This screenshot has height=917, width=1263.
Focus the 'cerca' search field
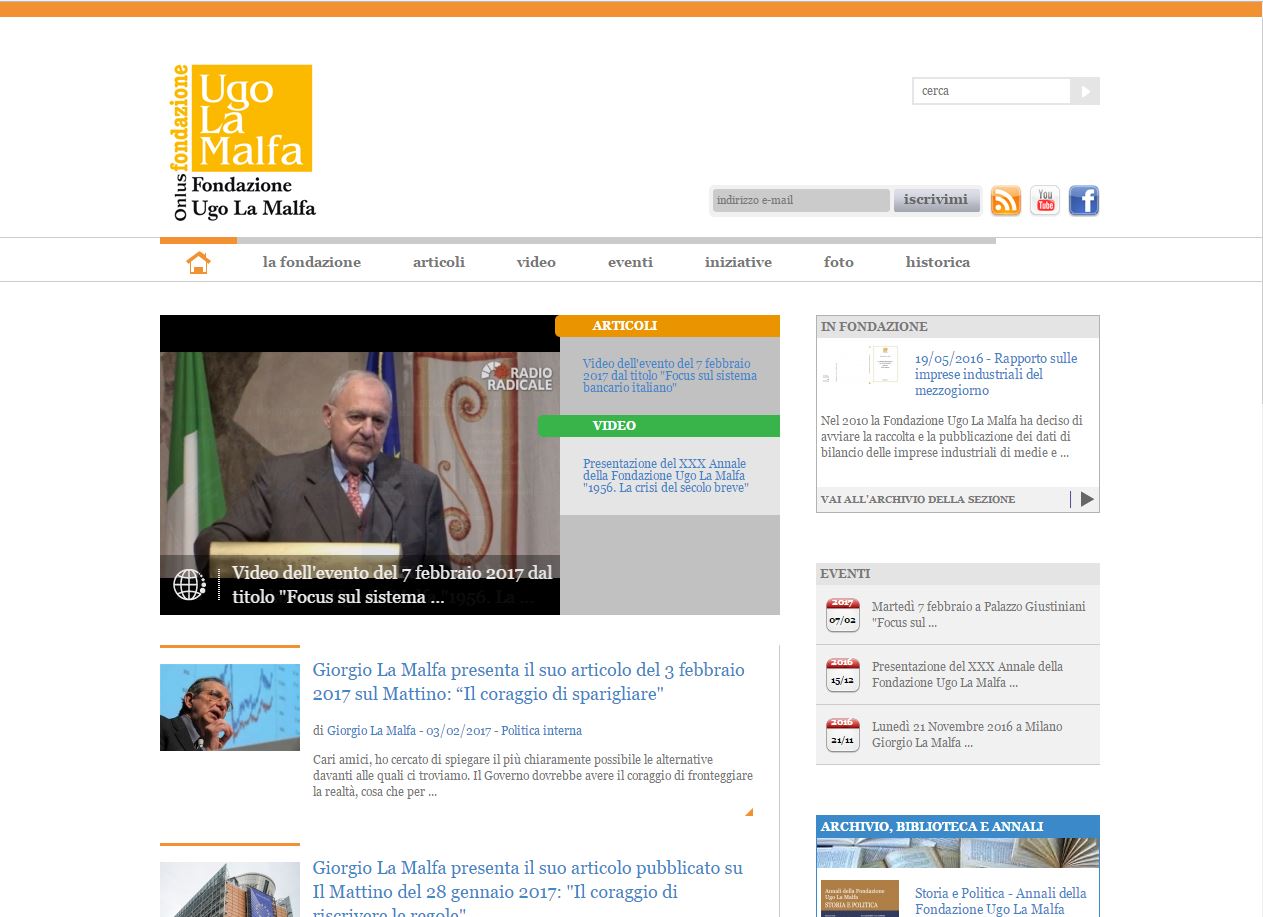[x=991, y=91]
